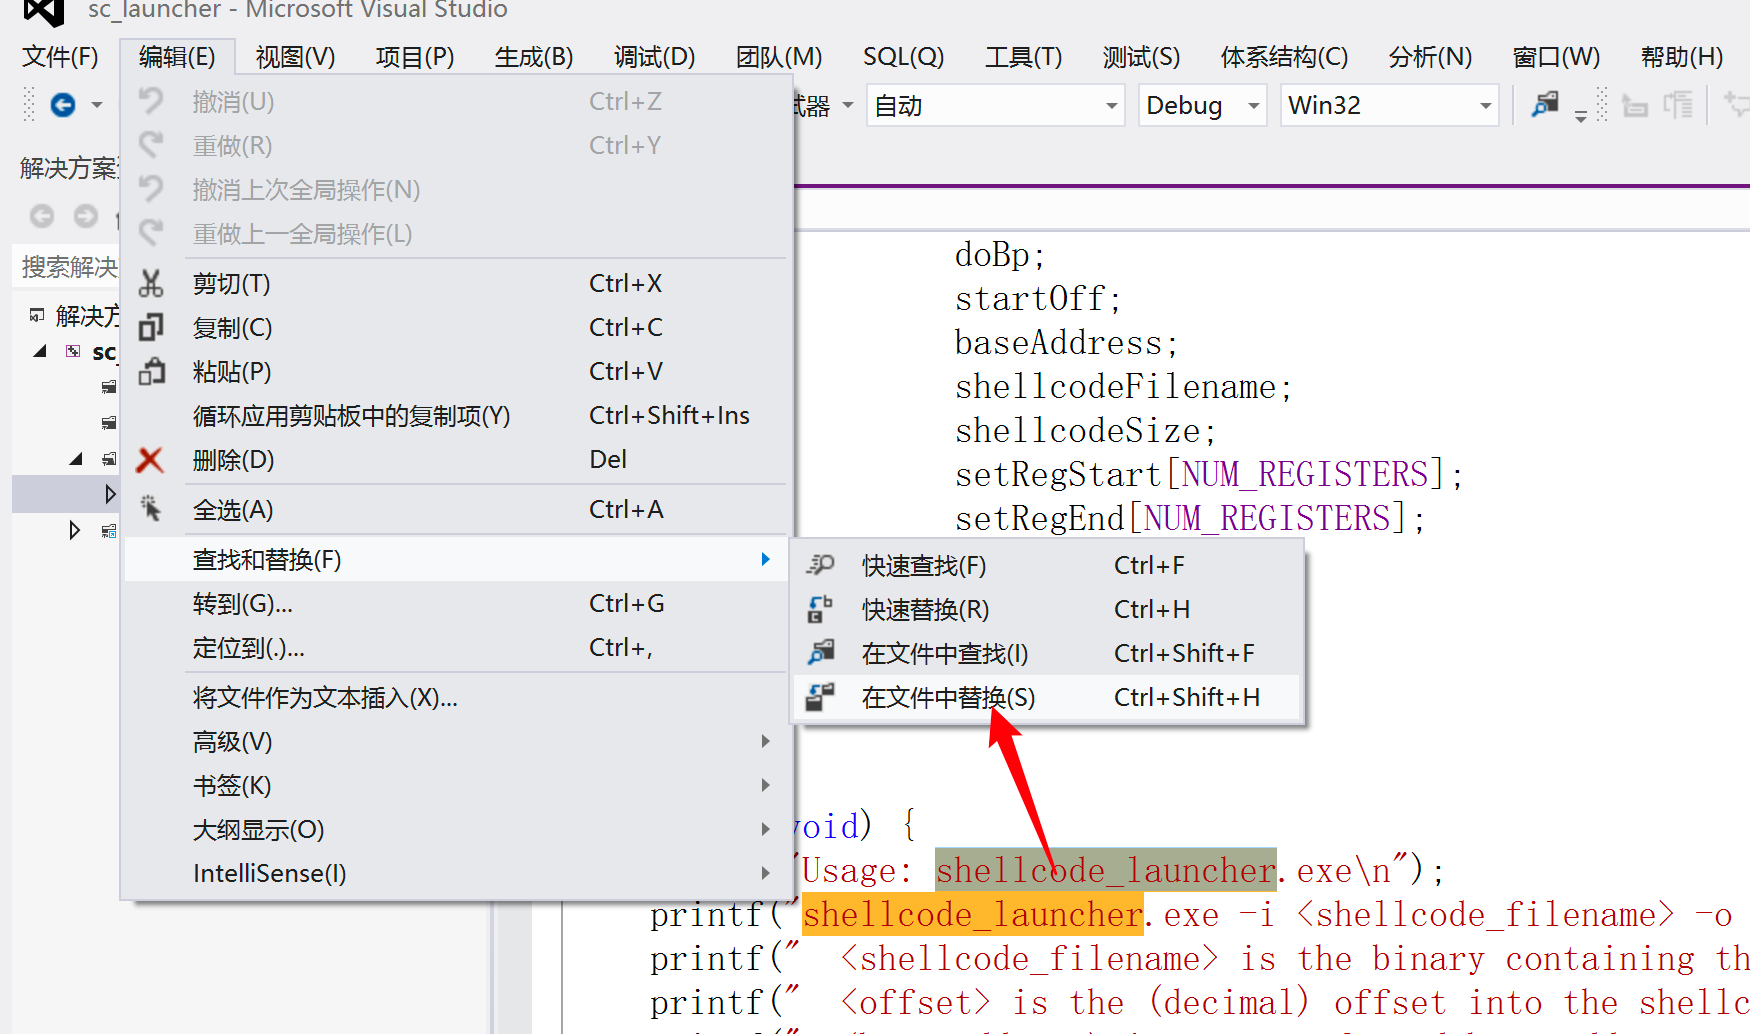Click the comment selection toolbar icon
Screen dimensions: 1750x1034
click(x=1678, y=105)
